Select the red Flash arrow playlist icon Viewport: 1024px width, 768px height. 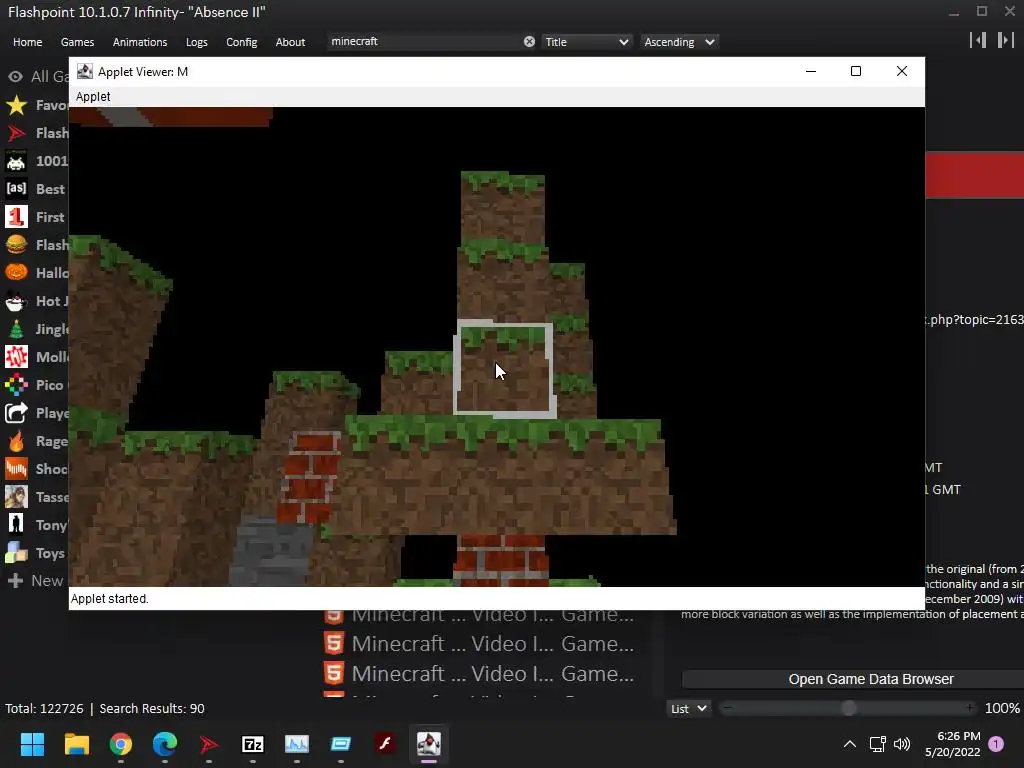(16, 133)
